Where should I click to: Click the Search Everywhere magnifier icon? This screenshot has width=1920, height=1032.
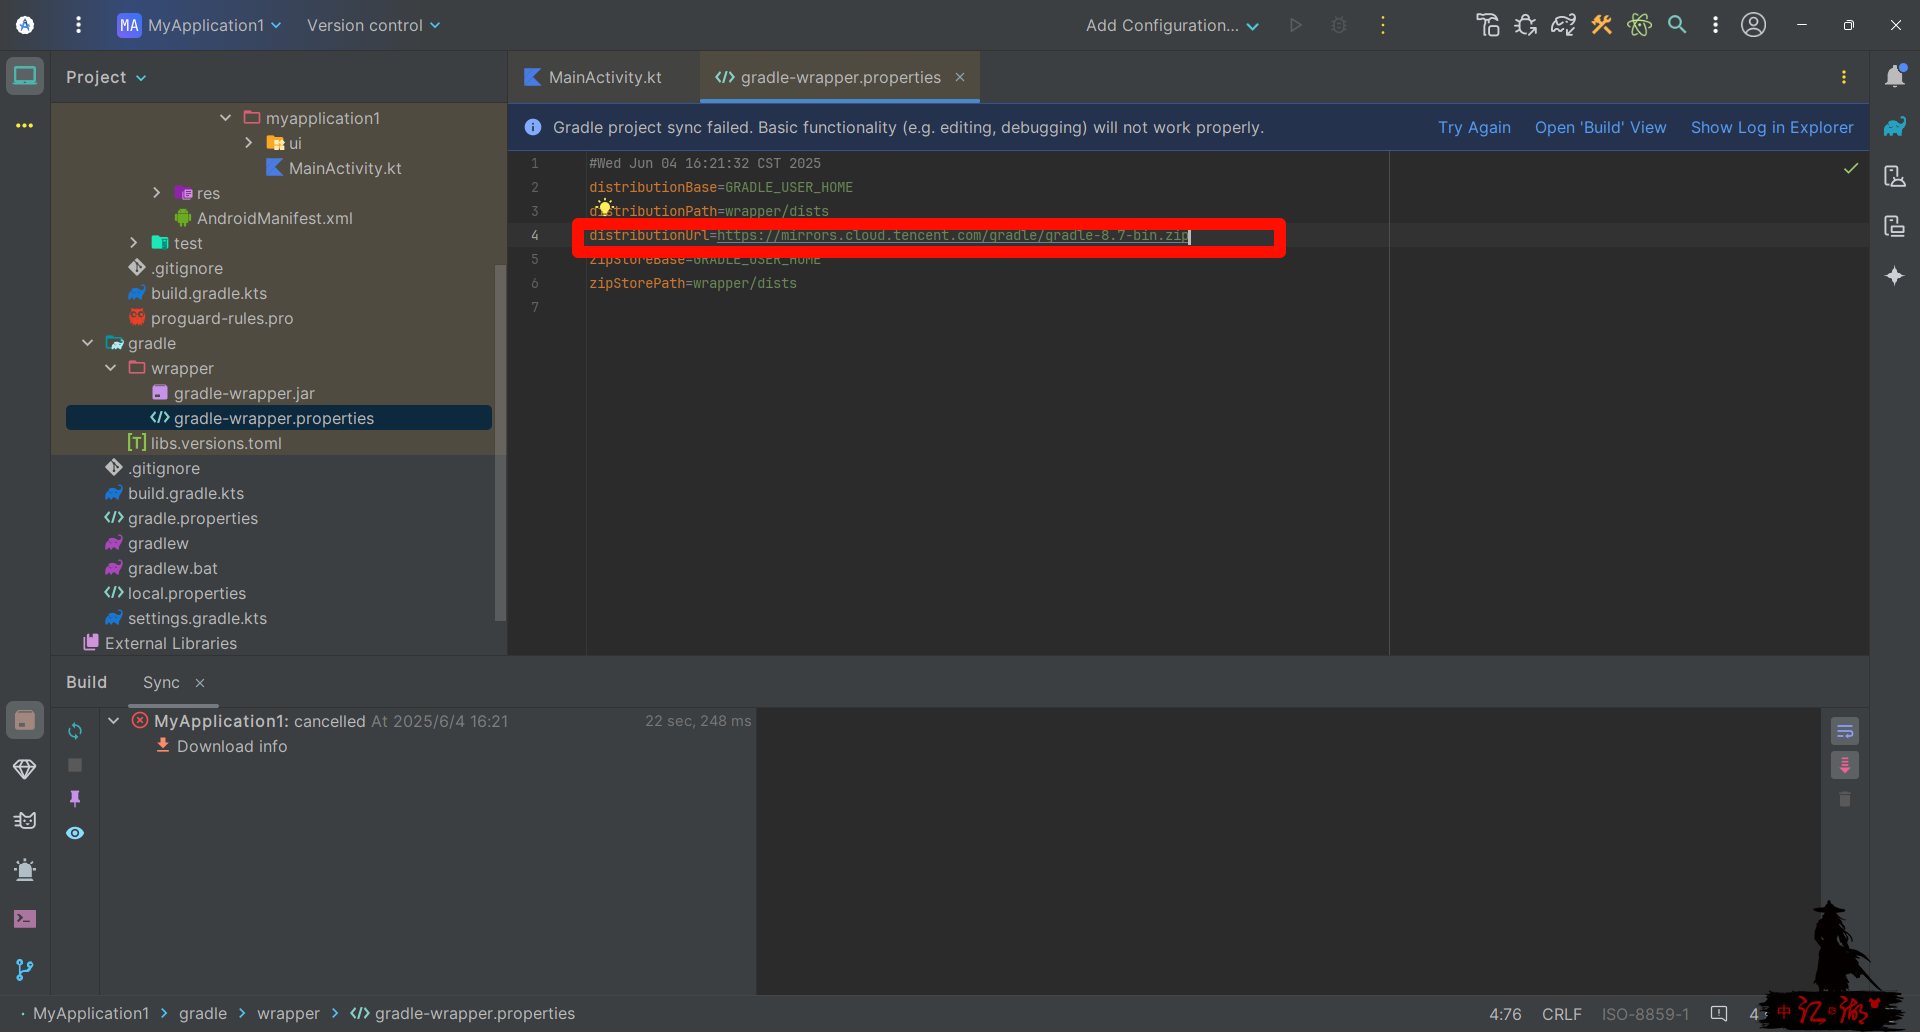coord(1677,25)
